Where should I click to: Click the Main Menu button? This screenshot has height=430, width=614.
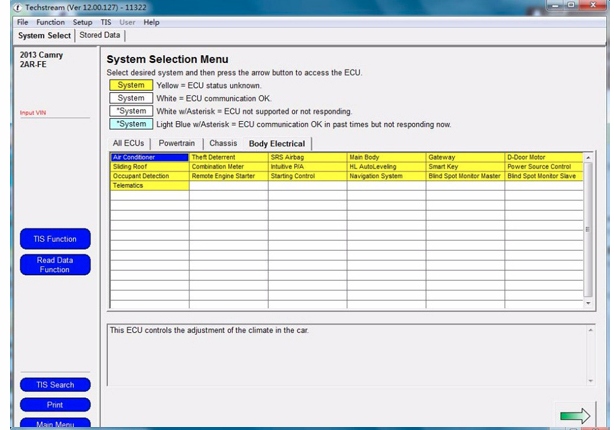(55, 424)
